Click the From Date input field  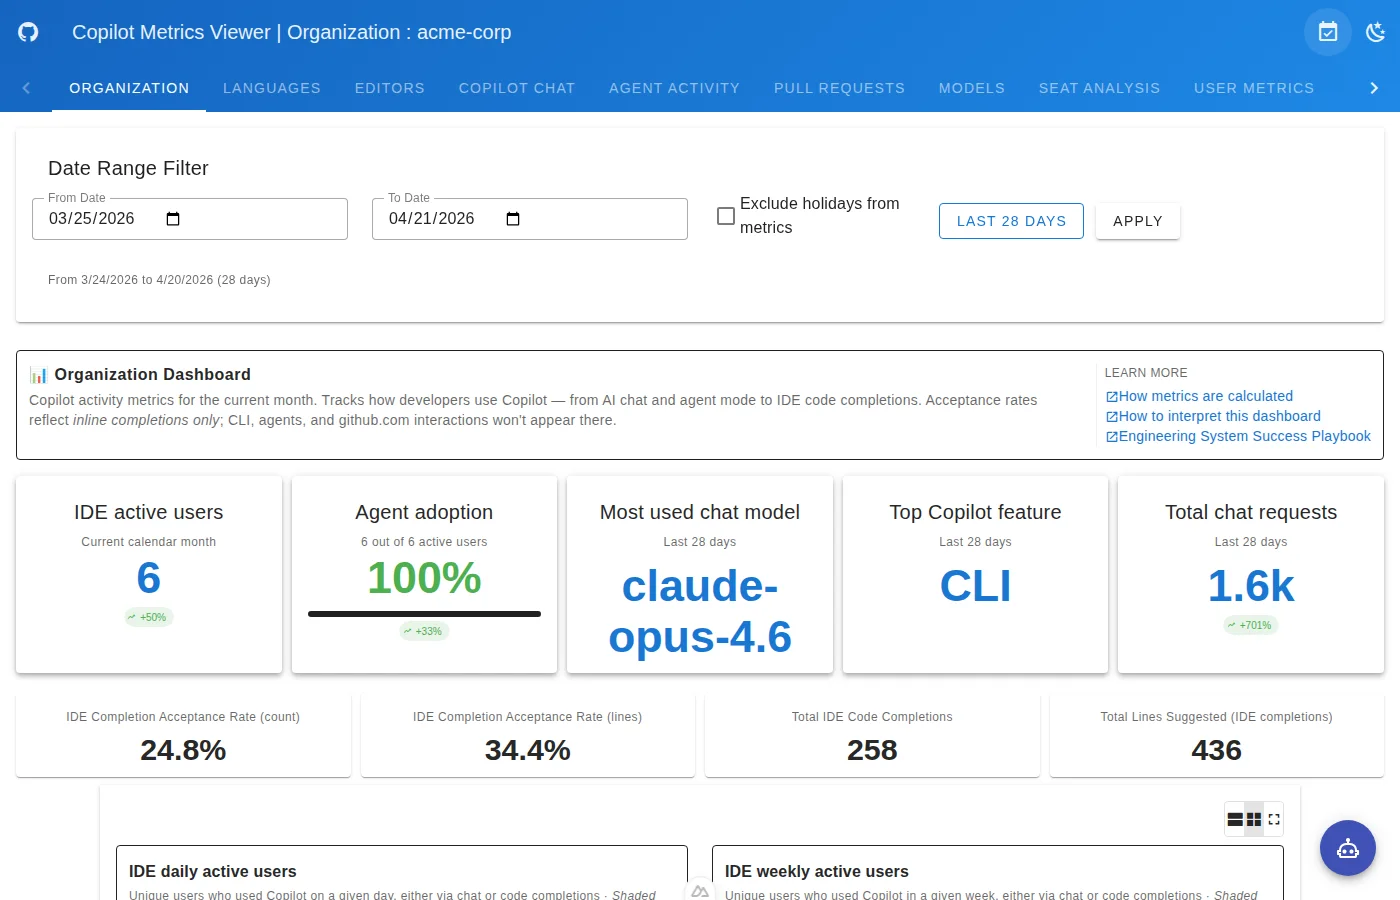coord(190,219)
